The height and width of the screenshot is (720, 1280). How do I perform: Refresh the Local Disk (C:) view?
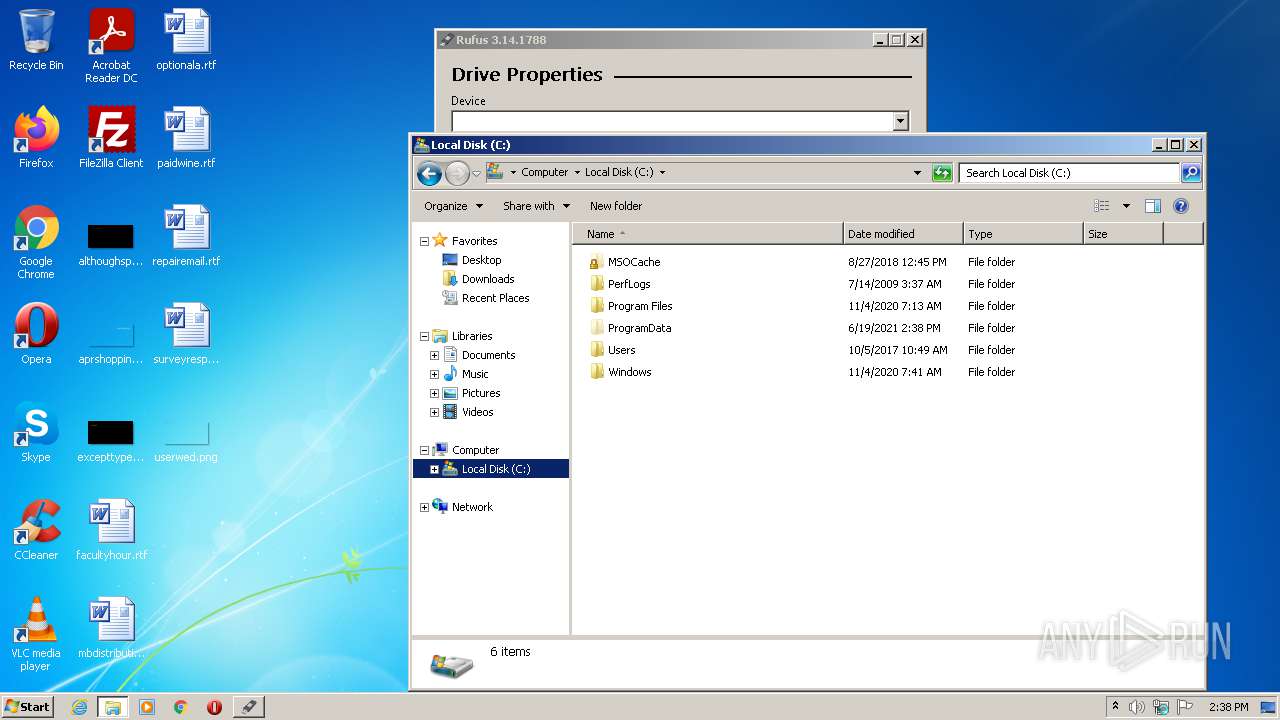point(941,173)
